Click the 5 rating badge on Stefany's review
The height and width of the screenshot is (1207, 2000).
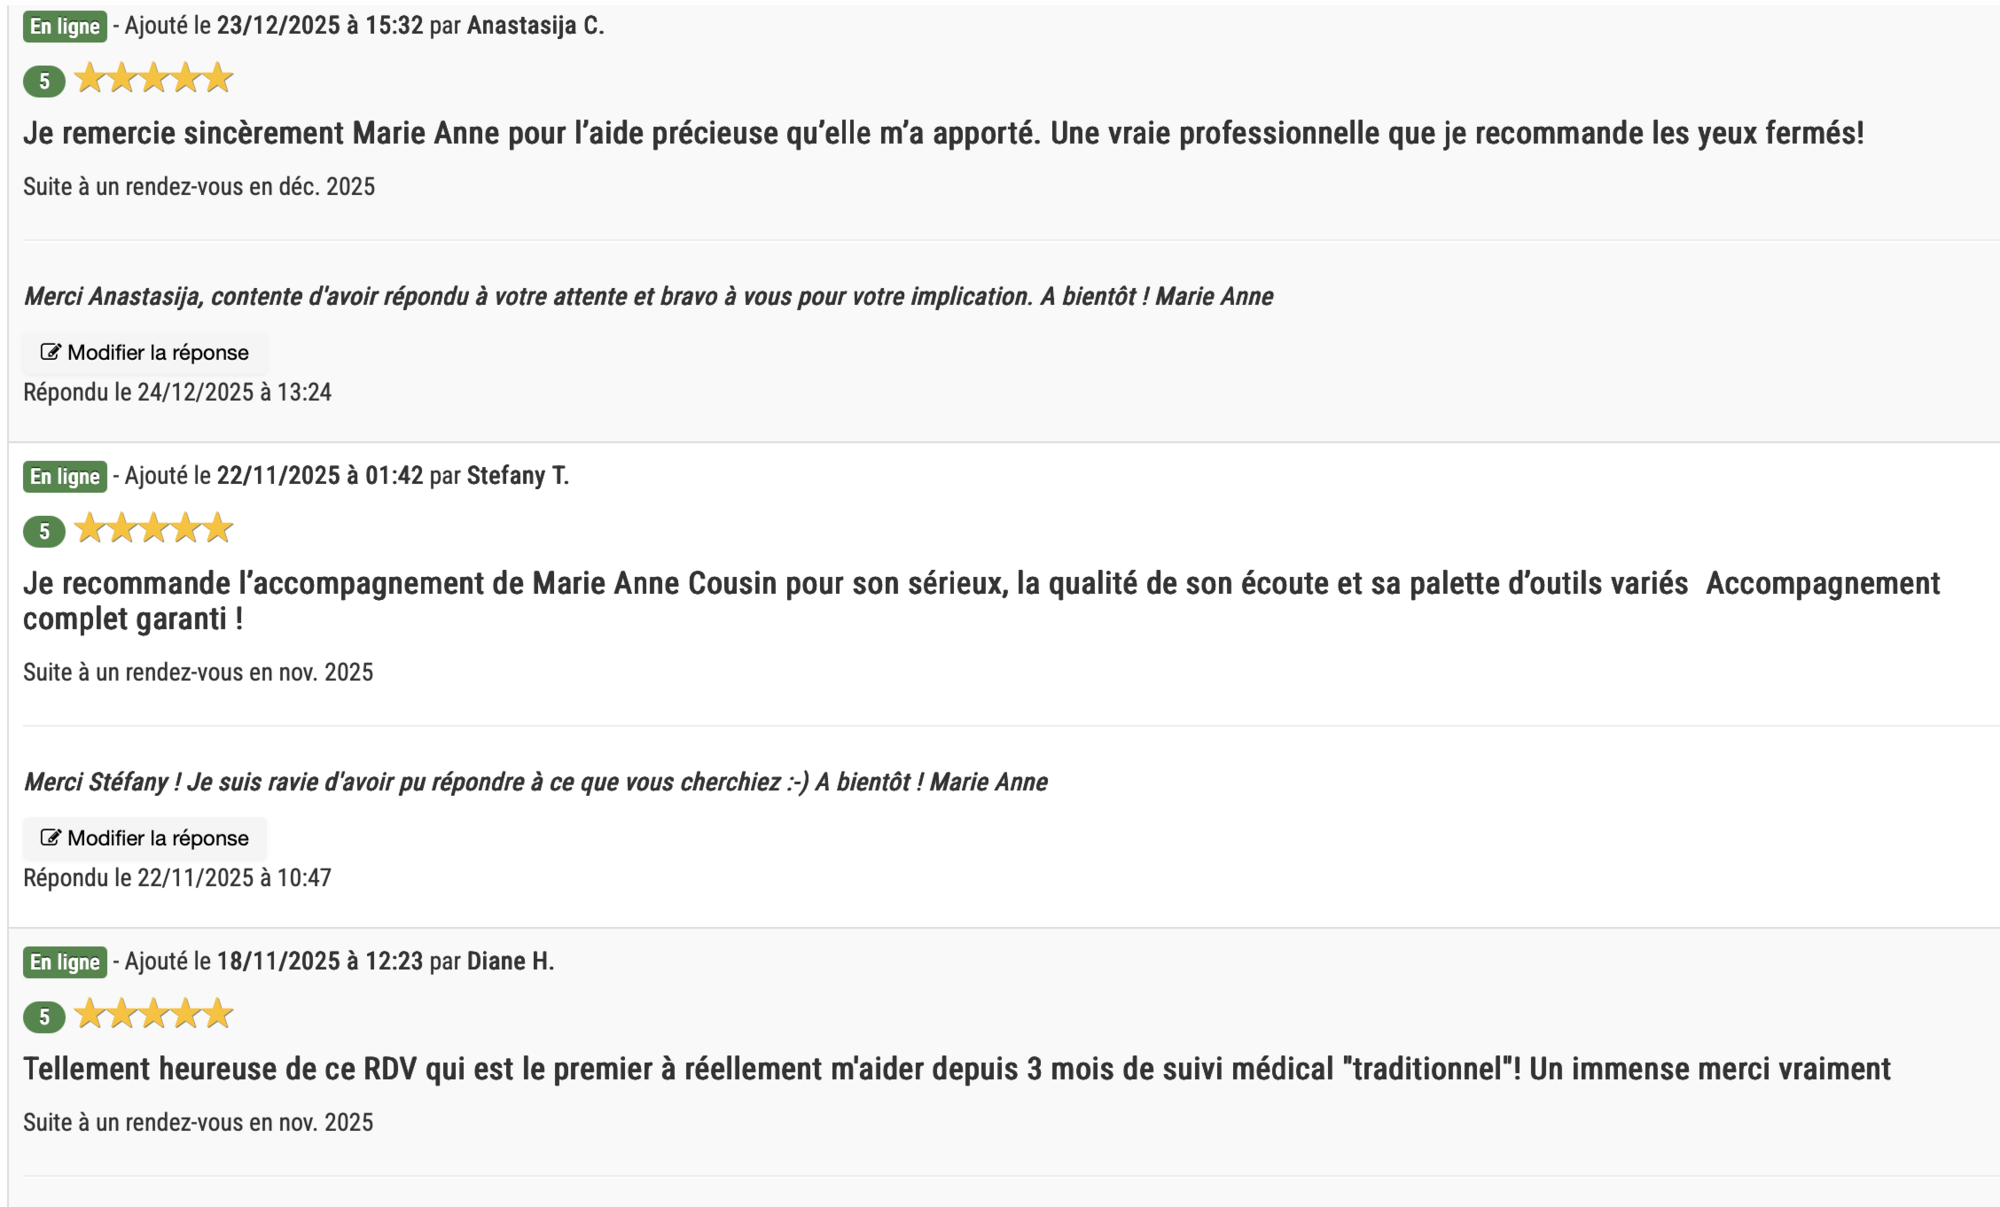pyautogui.click(x=44, y=531)
